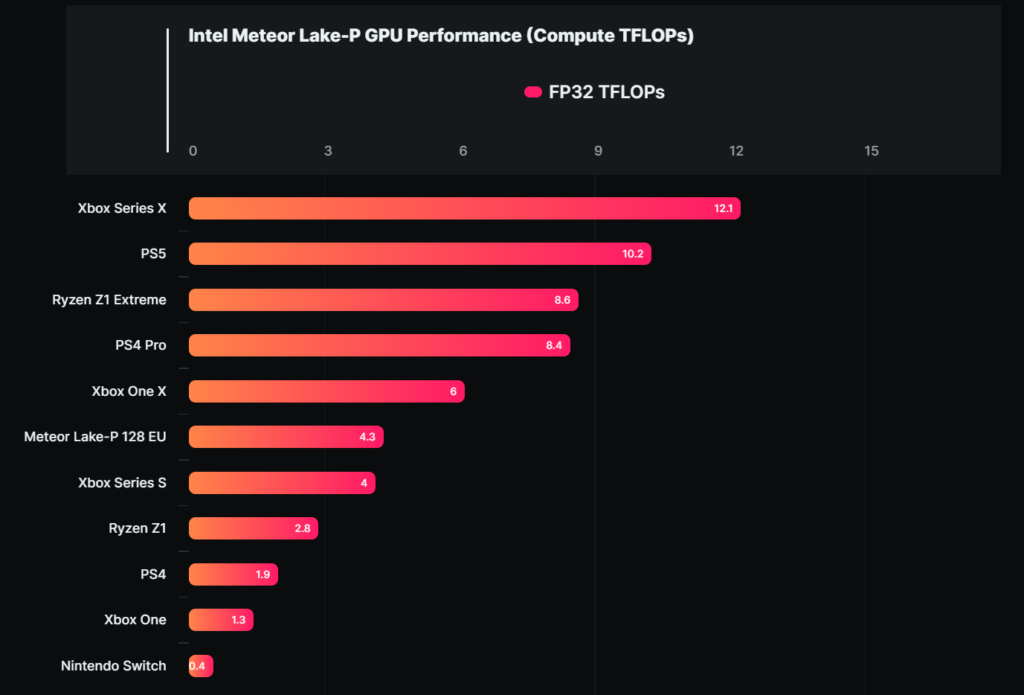
Task: Click the Nintendo Switch axis label
Action: tap(114, 666)
